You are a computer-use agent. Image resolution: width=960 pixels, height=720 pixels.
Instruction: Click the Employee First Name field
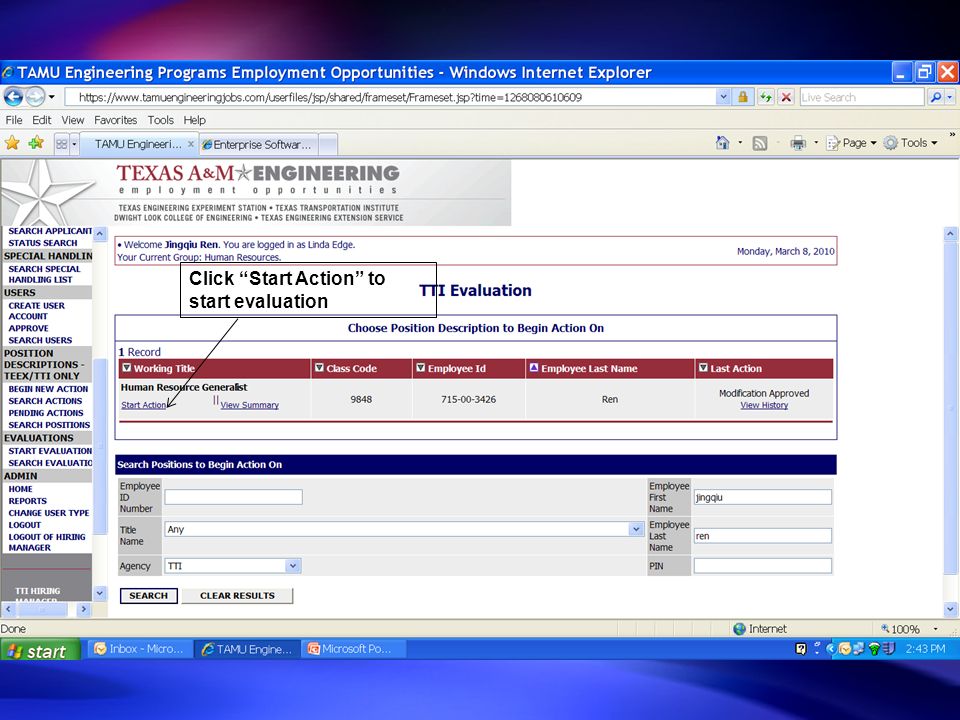pyautogui.click(x=763, y=497)
